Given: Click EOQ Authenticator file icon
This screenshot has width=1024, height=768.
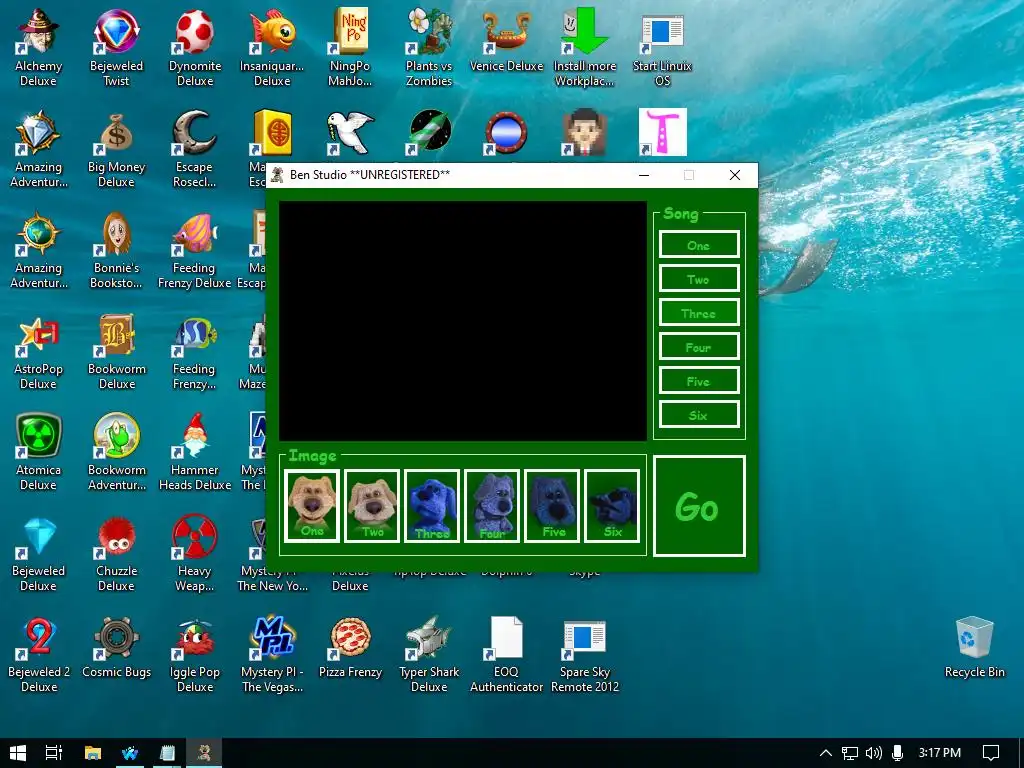Looking at the screenshot, I should 506,653.
